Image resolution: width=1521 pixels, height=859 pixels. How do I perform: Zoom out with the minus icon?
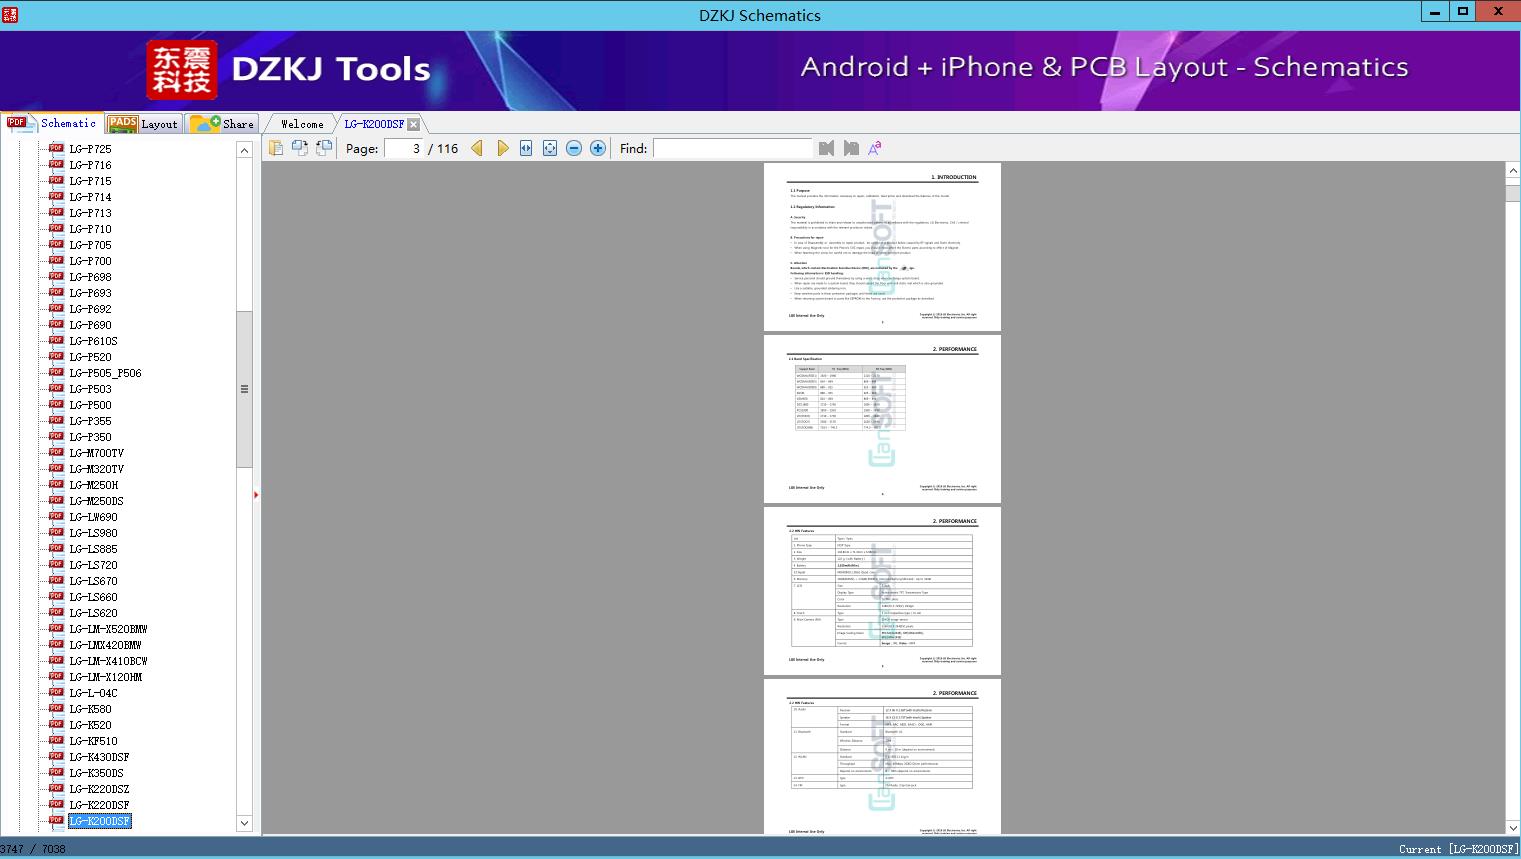(x=574, y=148)
